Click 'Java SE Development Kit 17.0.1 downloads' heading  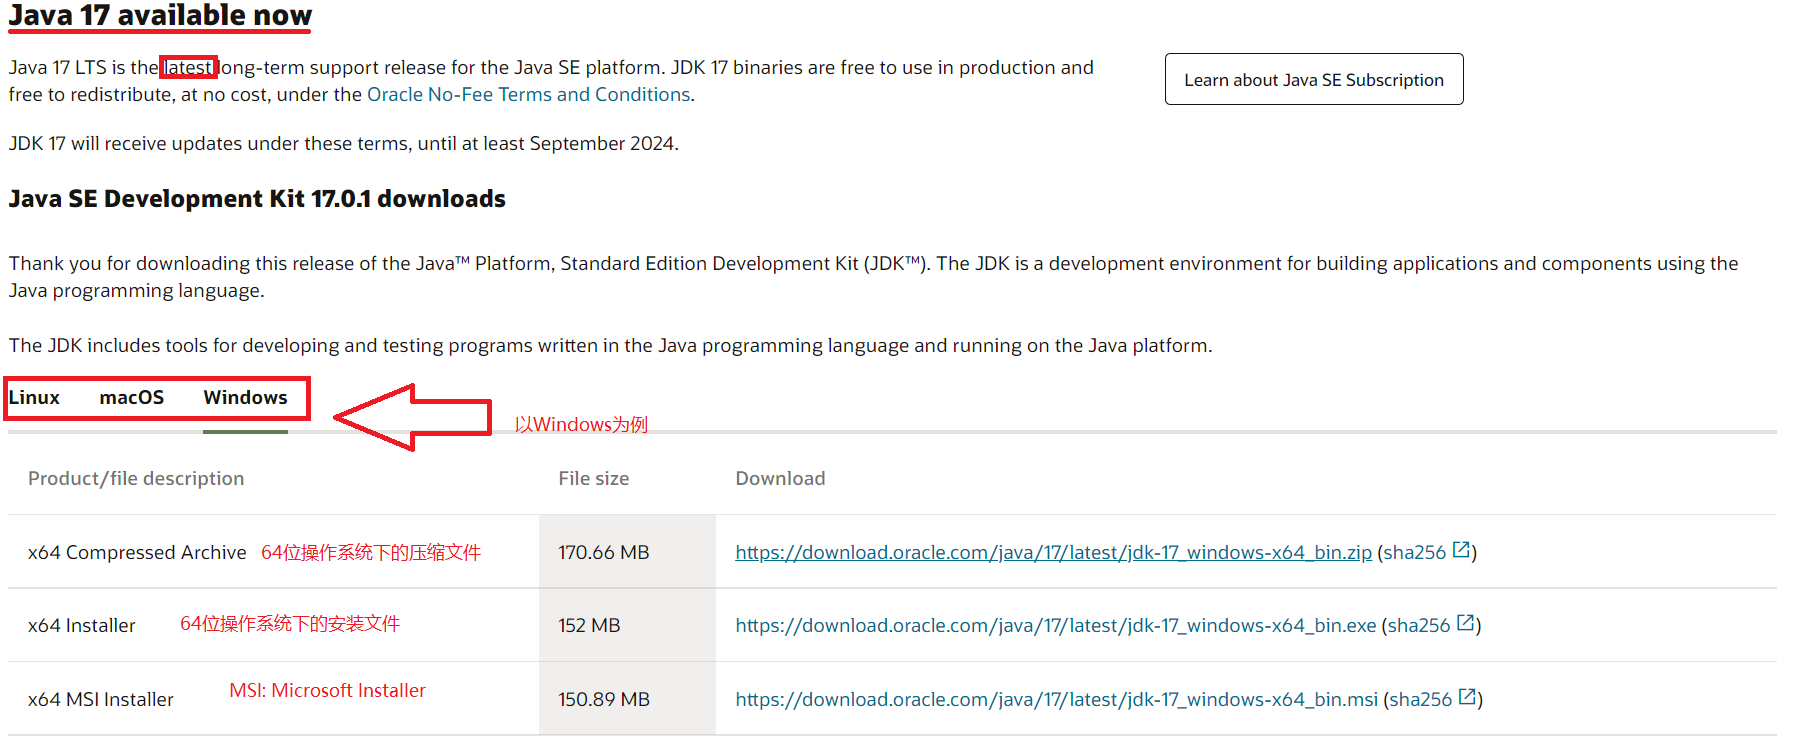257,198
